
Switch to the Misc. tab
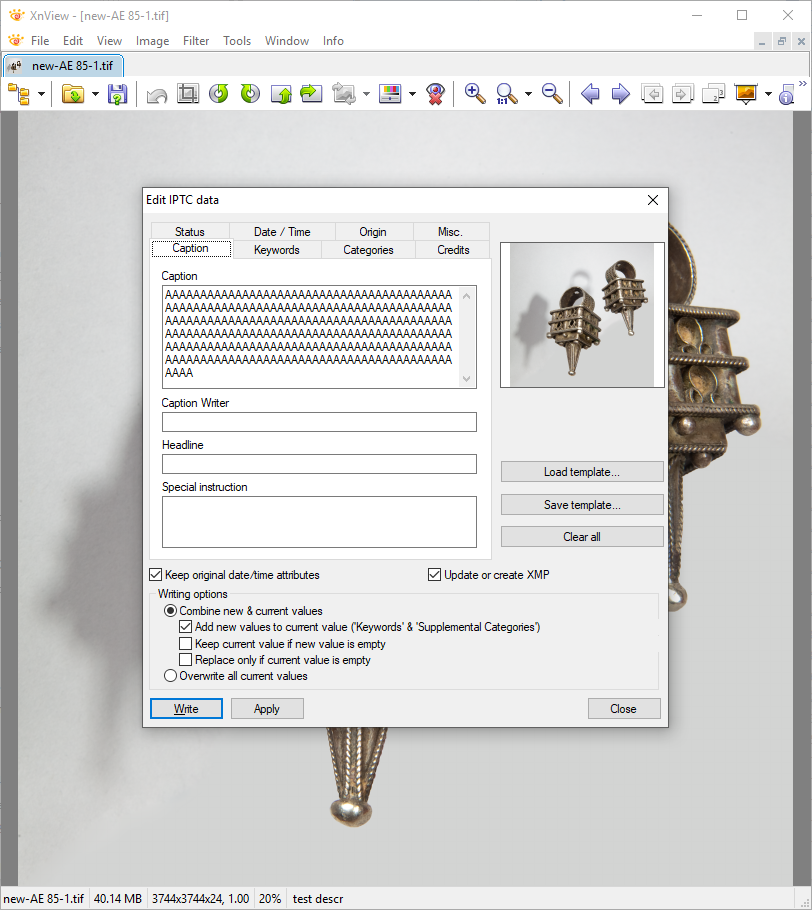(450, 232)
